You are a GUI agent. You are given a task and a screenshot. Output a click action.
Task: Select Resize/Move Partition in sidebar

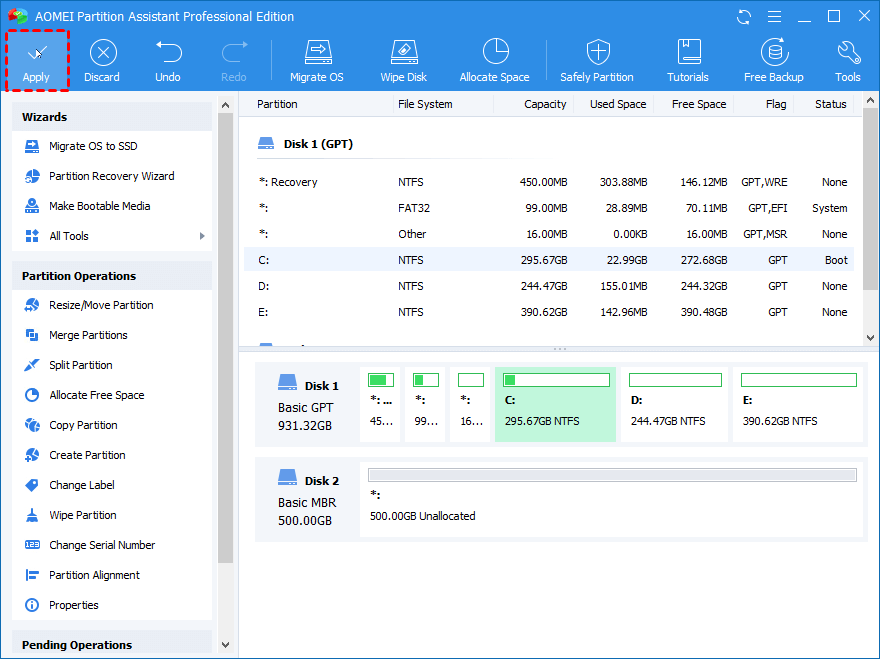coord(101,305)
